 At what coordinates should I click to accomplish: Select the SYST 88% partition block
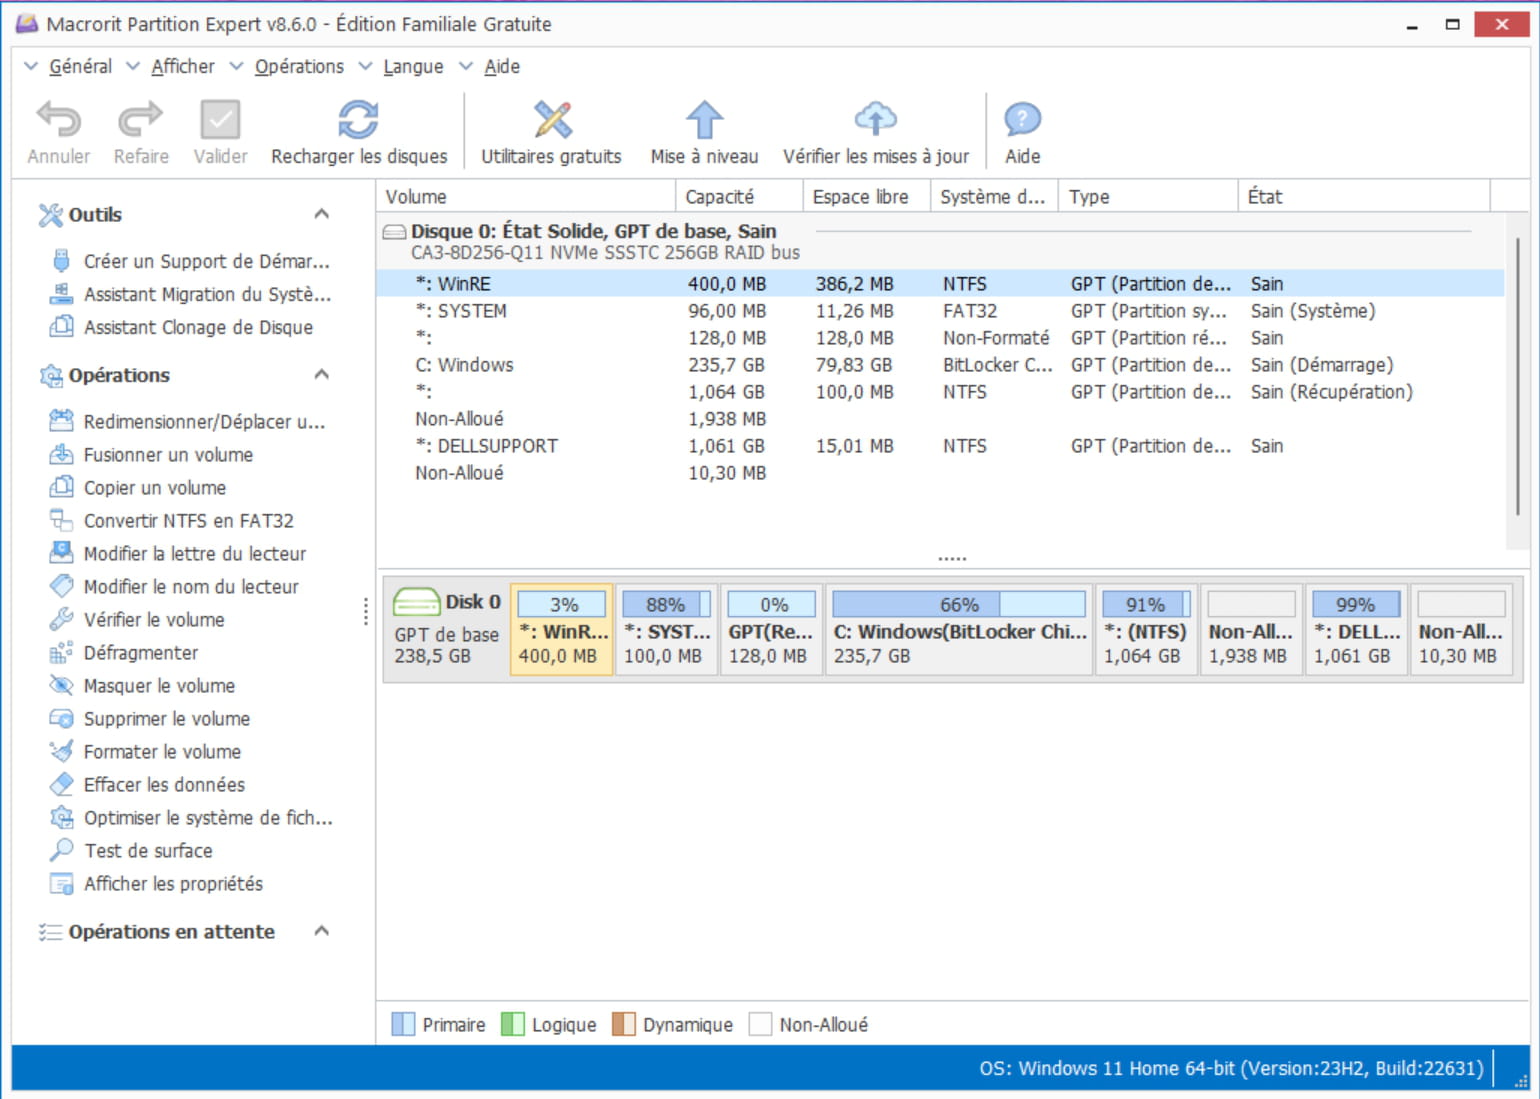666,630
